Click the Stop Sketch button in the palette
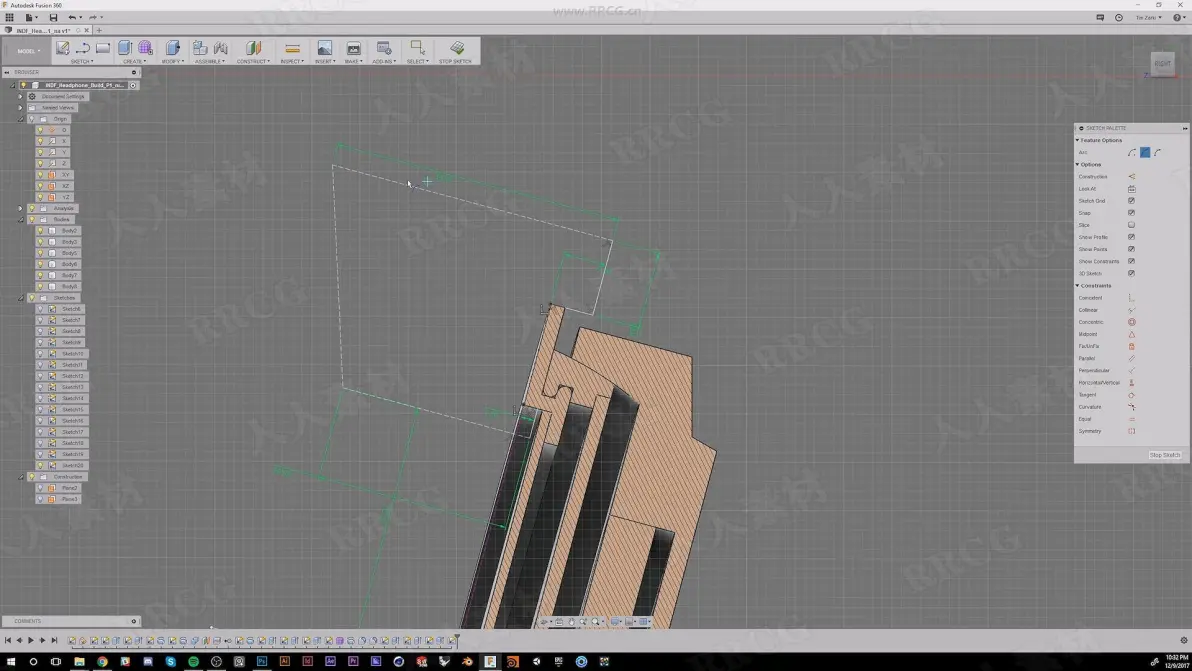 [1165, 455]
